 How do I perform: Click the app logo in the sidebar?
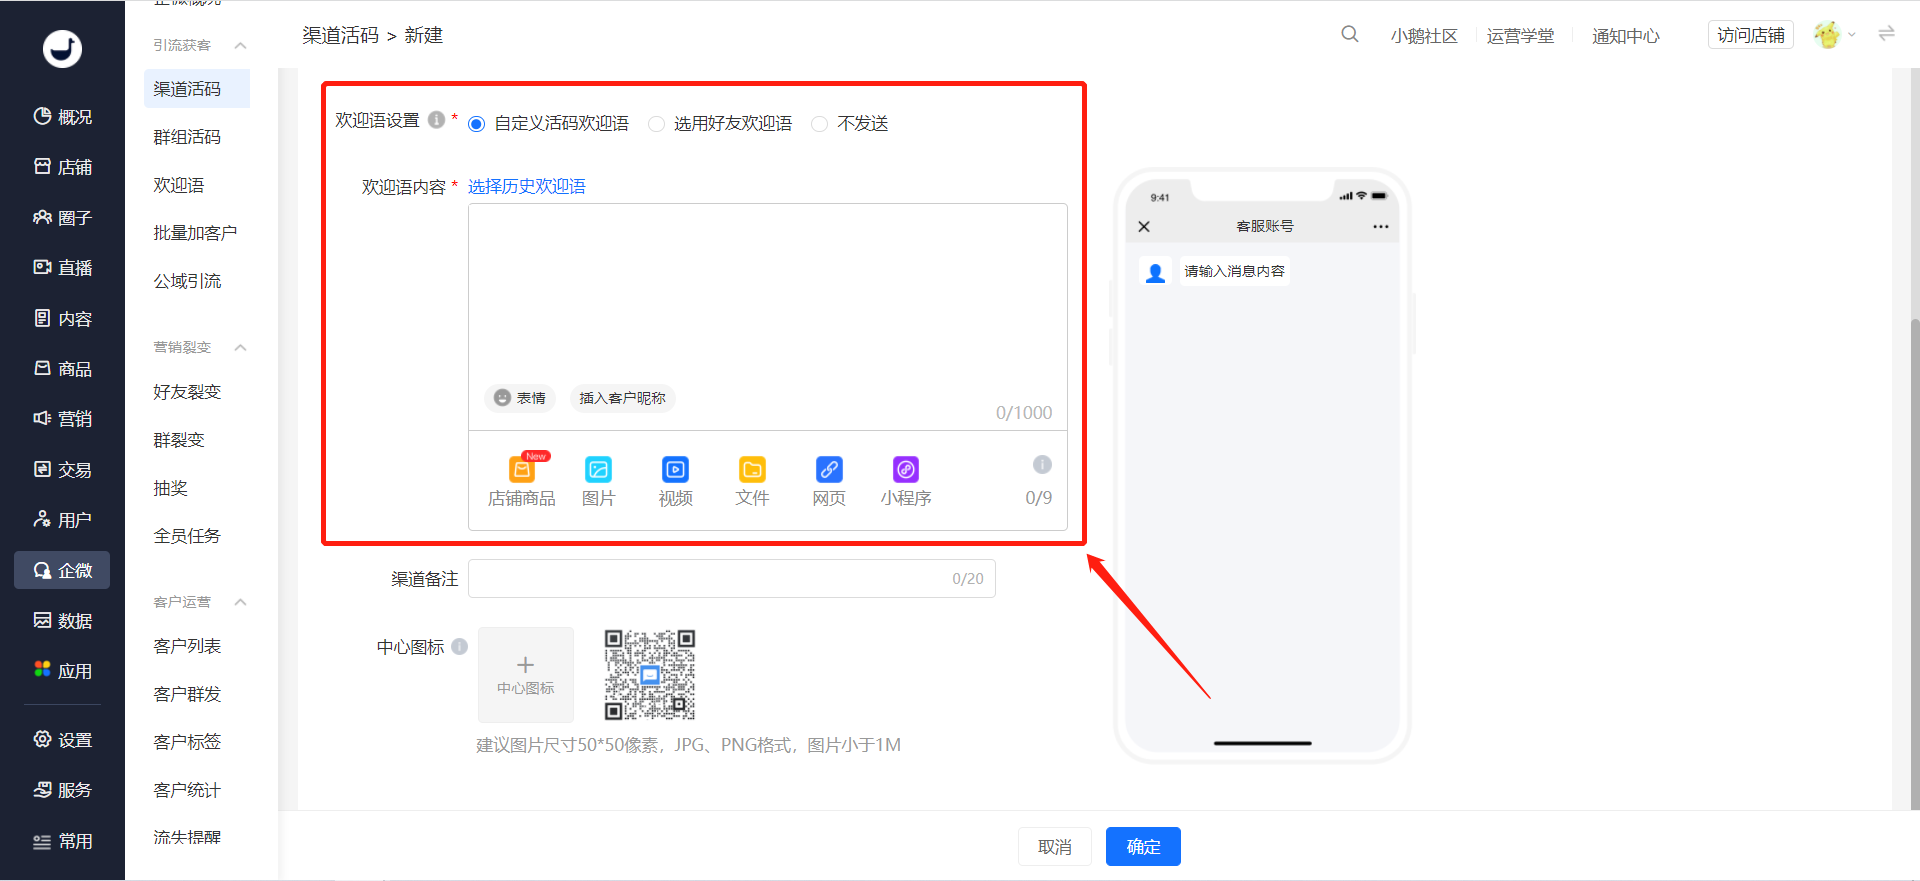pyautogui.click(x=62, y=48)
